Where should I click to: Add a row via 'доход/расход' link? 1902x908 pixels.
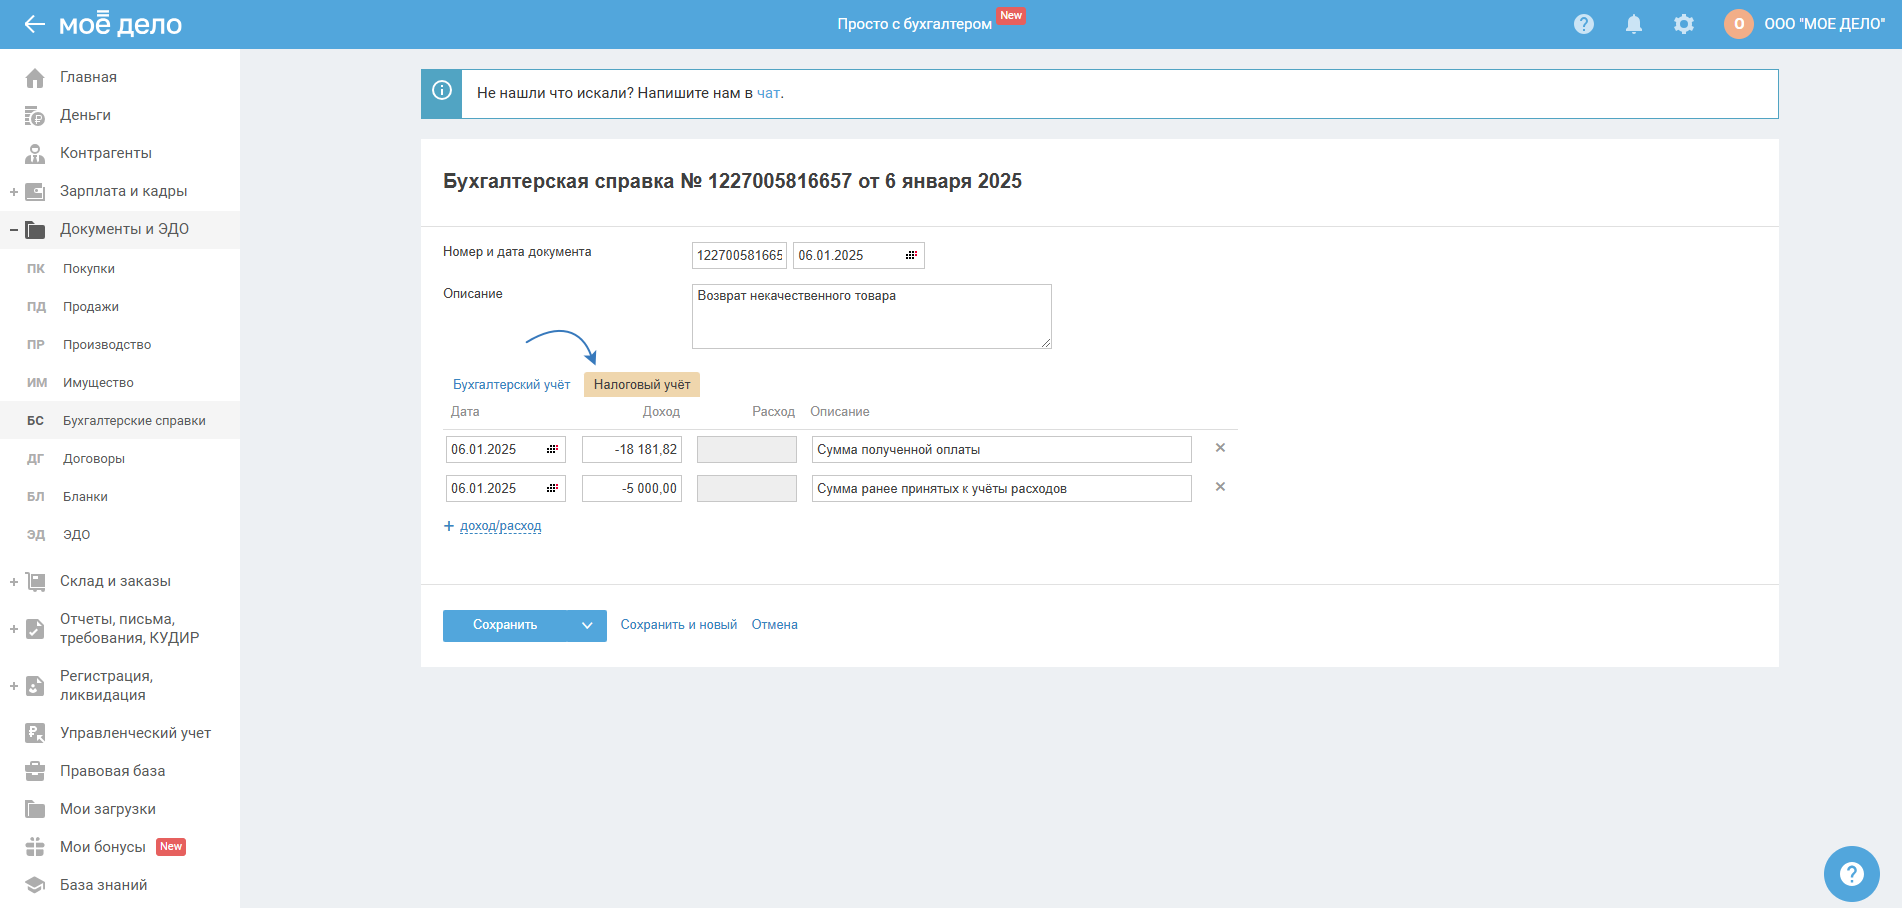pyautogui.click(x=500, y=526)
